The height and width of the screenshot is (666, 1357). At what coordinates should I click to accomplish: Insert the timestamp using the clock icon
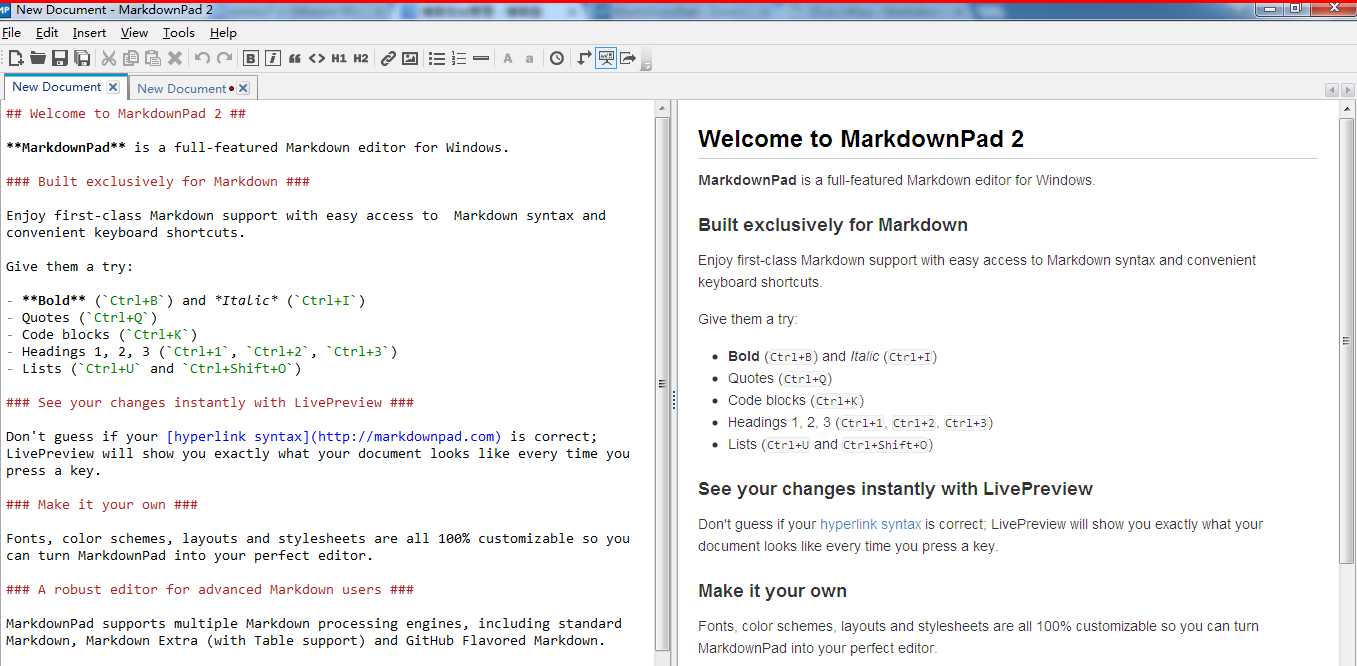557,58
